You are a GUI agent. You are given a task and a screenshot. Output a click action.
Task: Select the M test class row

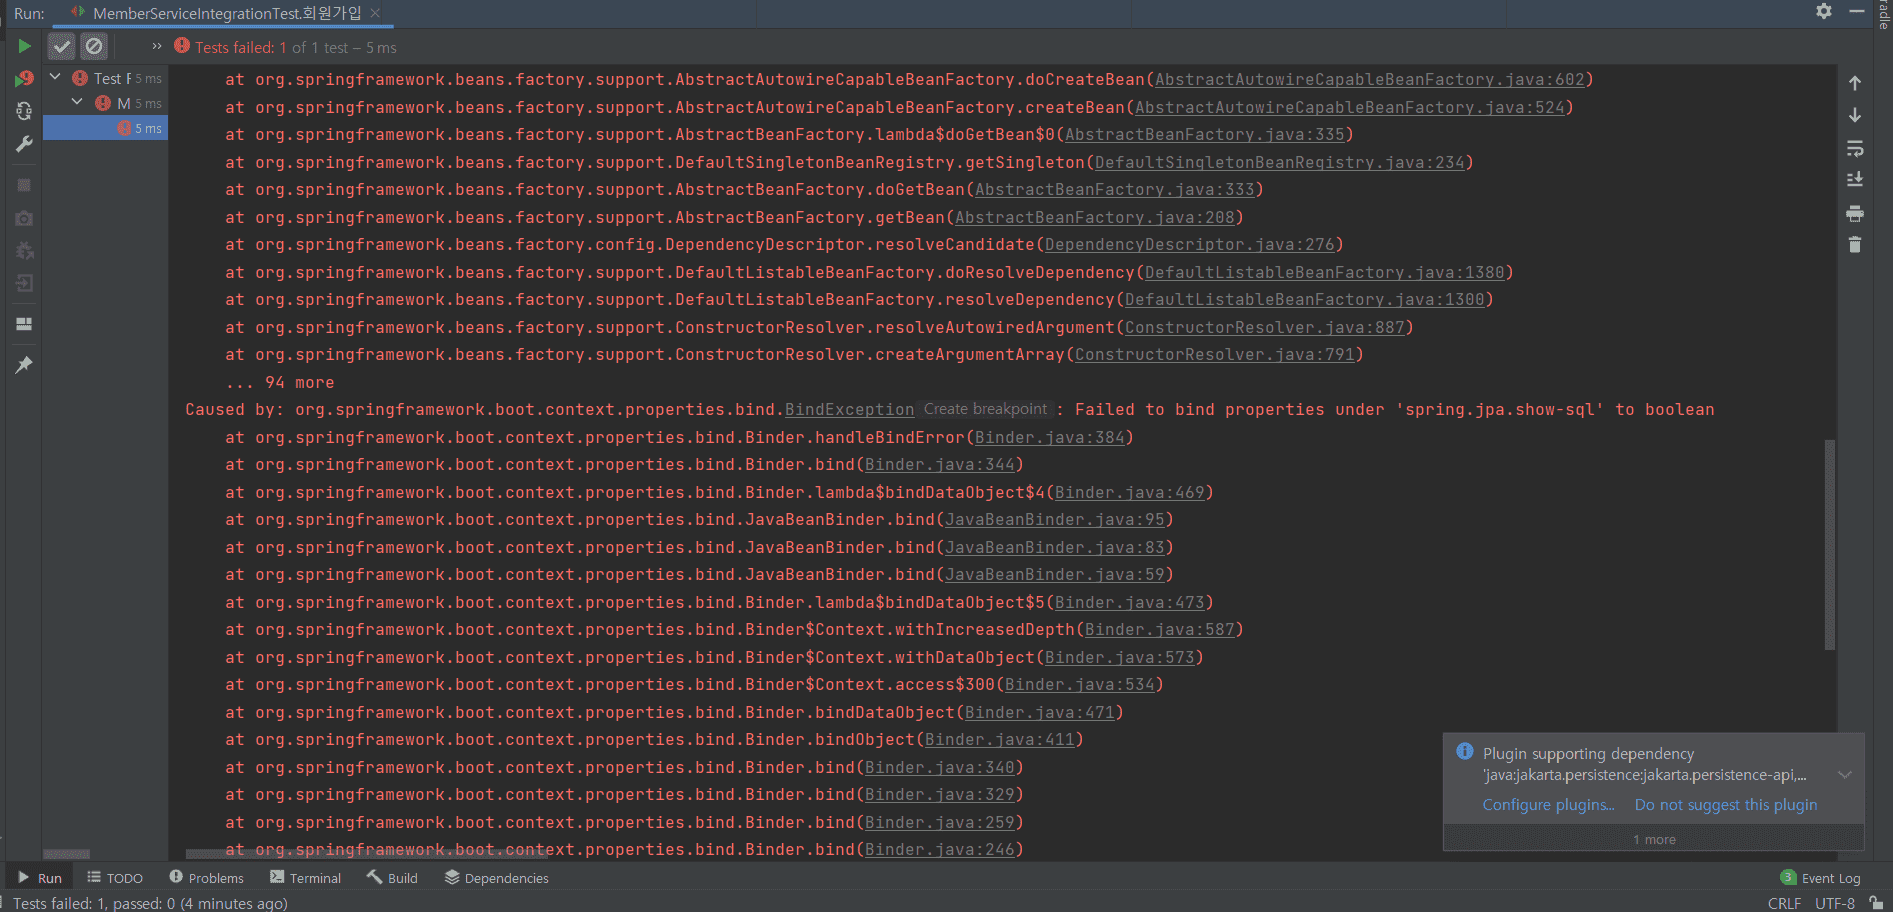pyautogui.click(x=105, y=103)
